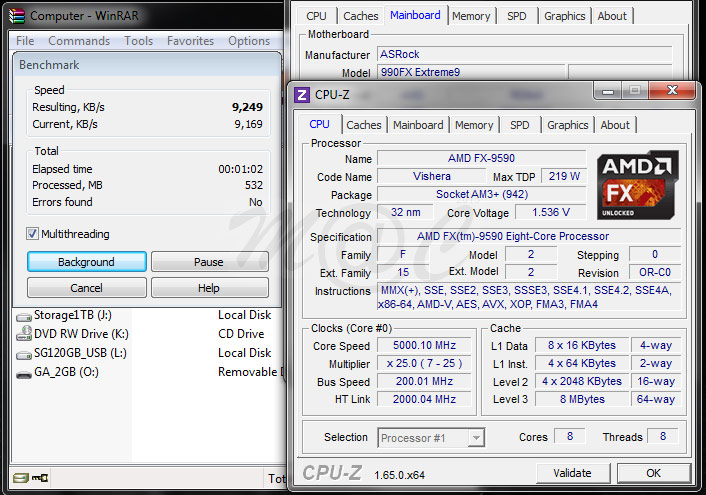Click the OK button in CPU-Z
Viewport: 706px width, 495px height.
[x=653, y=473]
